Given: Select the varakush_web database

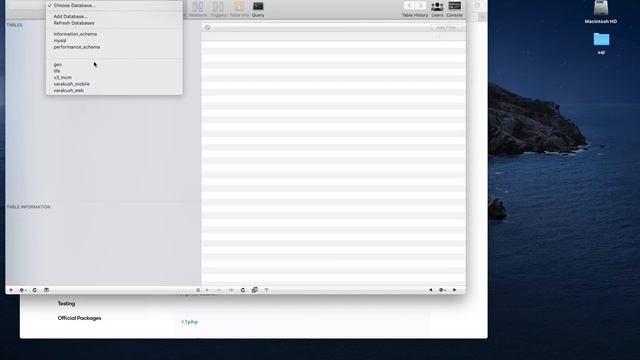Looking at the screenshot, I should click(x=114, y=91).
